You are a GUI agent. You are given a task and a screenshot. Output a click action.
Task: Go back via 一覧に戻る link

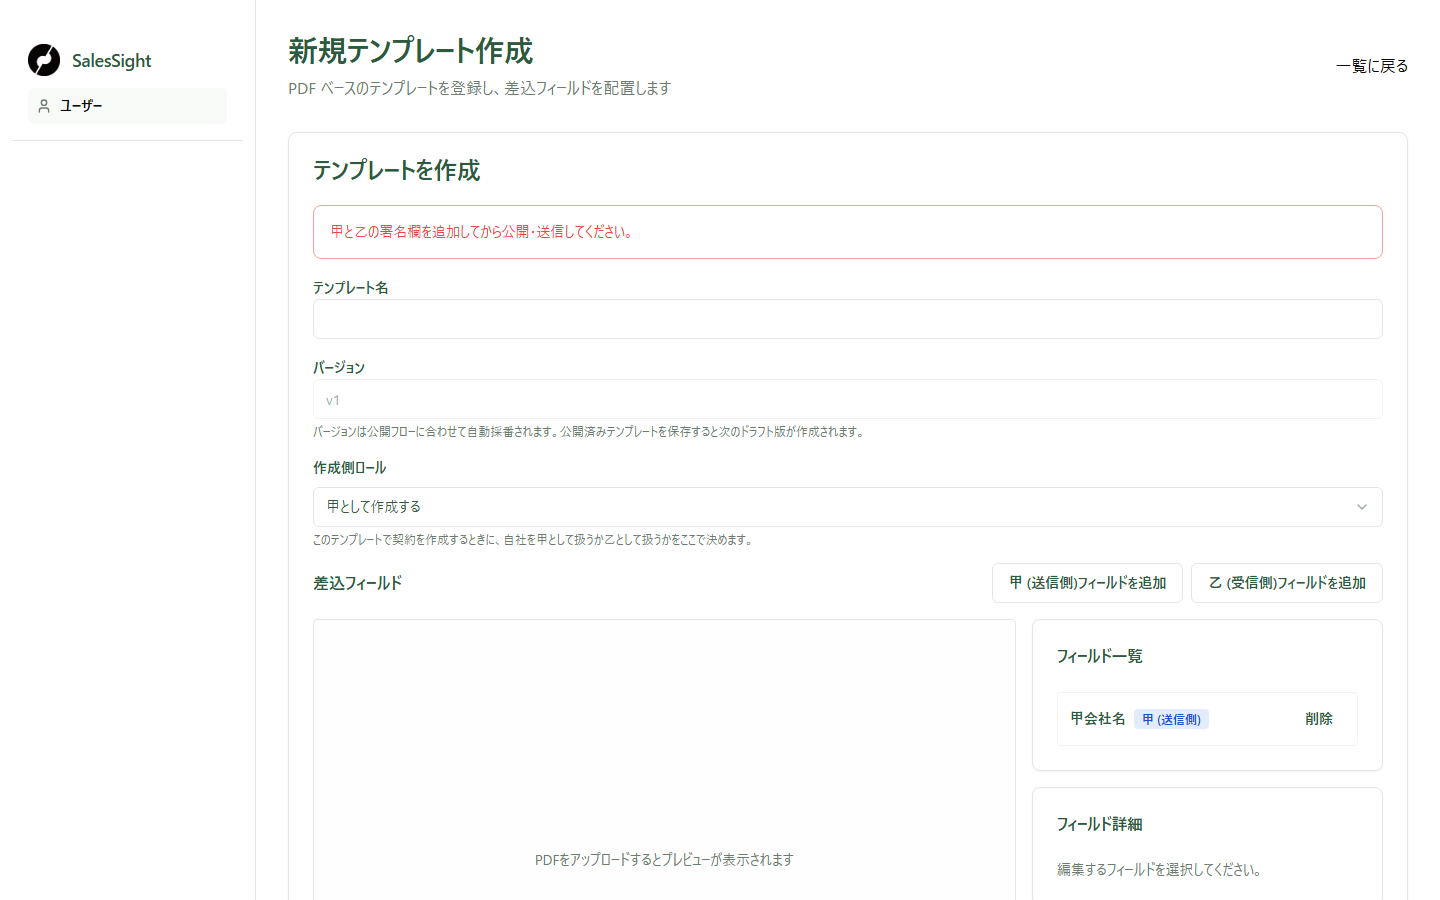(x=1372, y=66)
